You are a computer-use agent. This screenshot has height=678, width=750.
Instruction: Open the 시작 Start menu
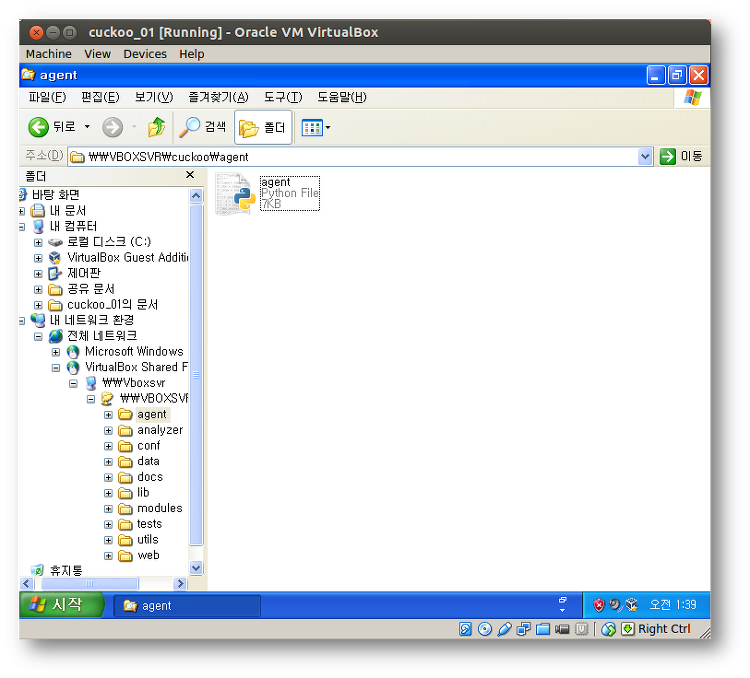[61, 605]
